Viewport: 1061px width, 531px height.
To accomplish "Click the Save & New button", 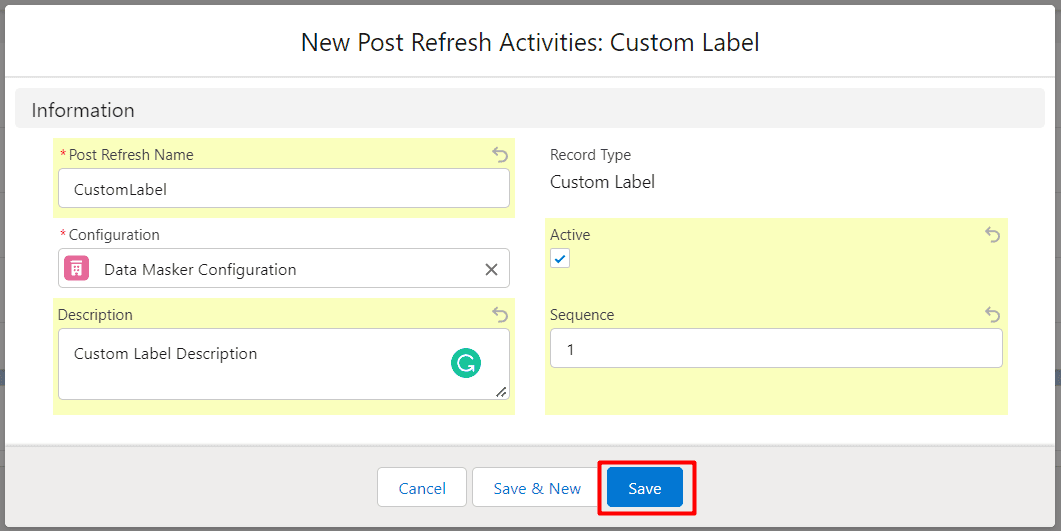I will pyautogui.click(x=537, y=488).
